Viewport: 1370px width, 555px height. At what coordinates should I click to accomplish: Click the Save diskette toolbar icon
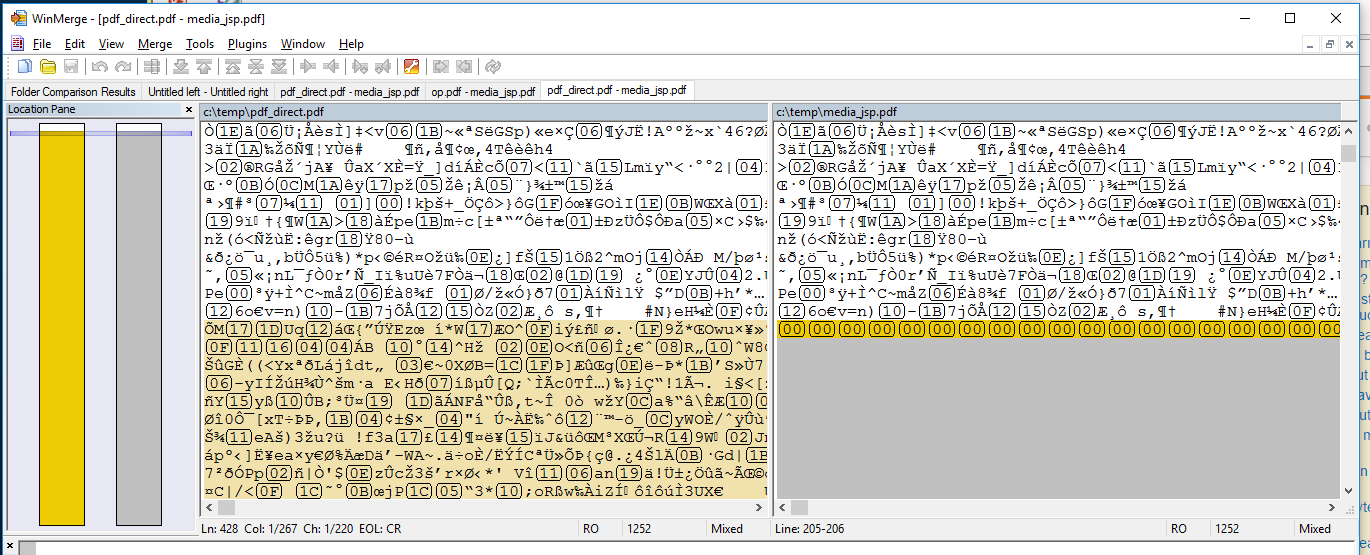71,66
